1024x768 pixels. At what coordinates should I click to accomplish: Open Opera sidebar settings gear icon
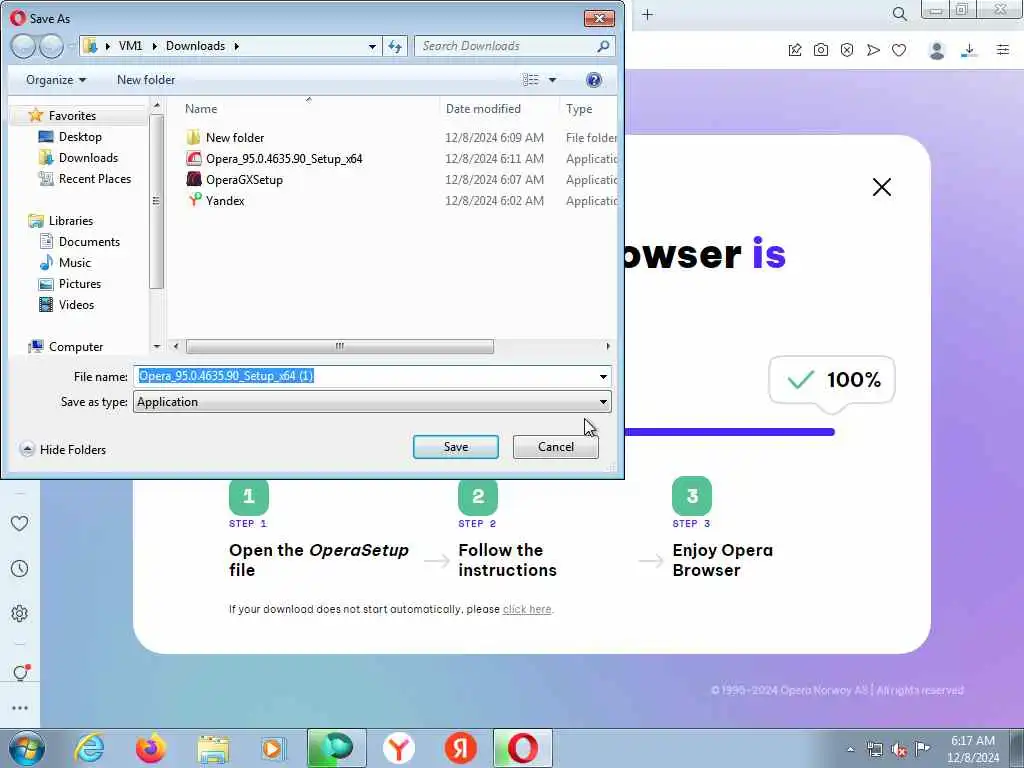(20, 613)
